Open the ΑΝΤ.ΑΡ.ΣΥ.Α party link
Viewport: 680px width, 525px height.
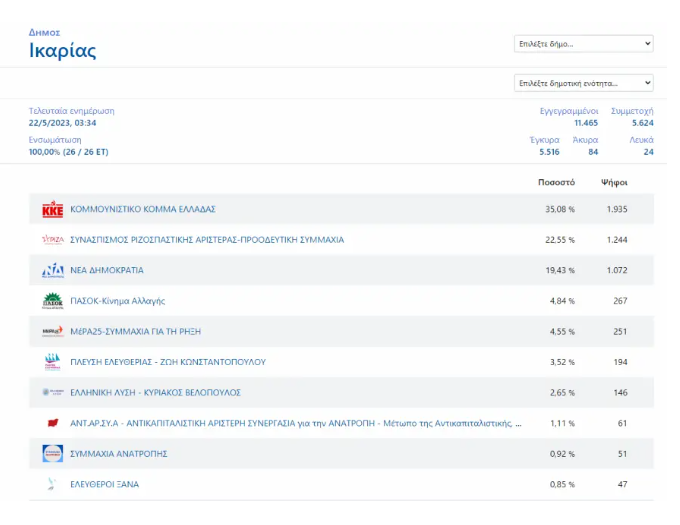tap(296, 423)
